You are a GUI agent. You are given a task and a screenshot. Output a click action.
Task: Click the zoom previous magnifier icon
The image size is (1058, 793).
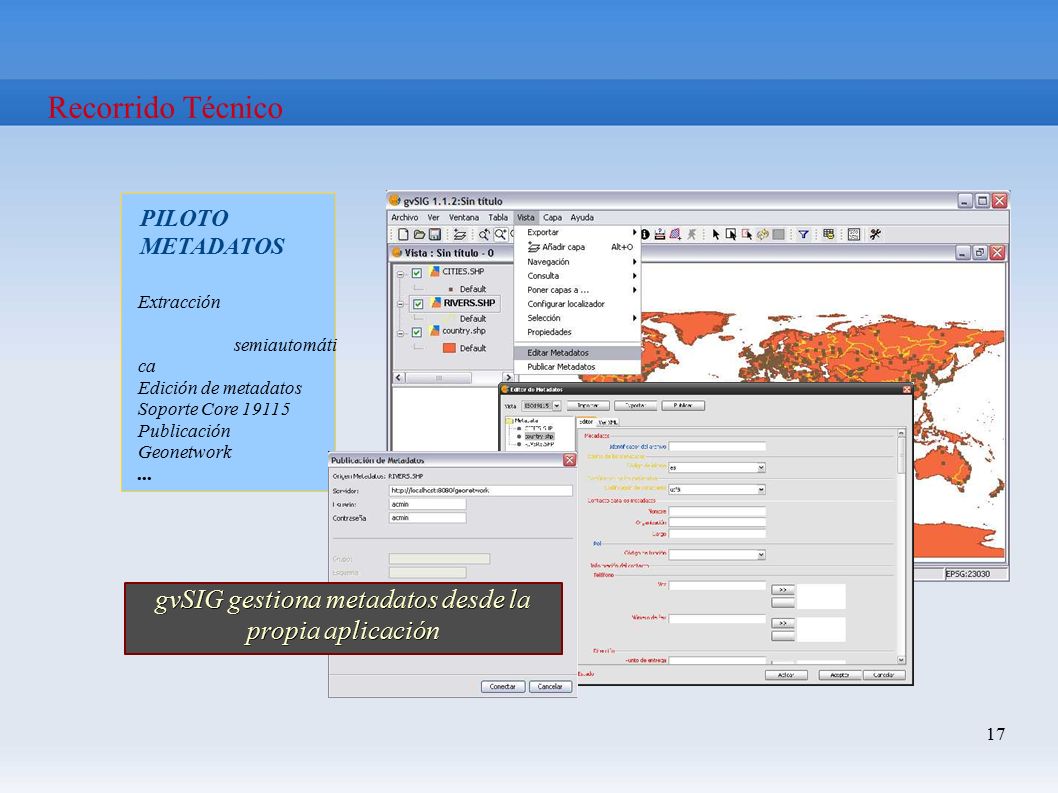[x=484, y=234]
